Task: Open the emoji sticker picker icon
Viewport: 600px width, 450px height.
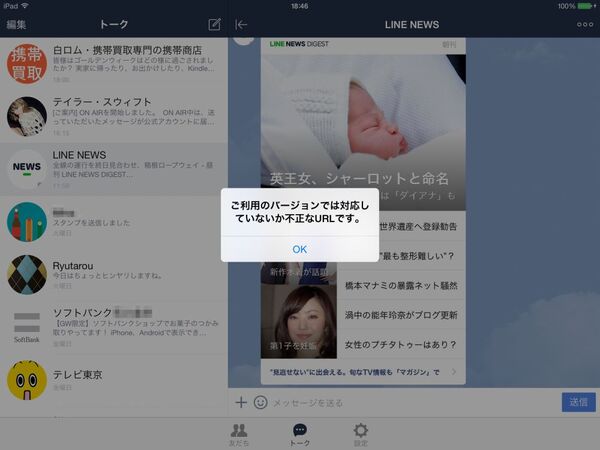Action: pos(261,402)
